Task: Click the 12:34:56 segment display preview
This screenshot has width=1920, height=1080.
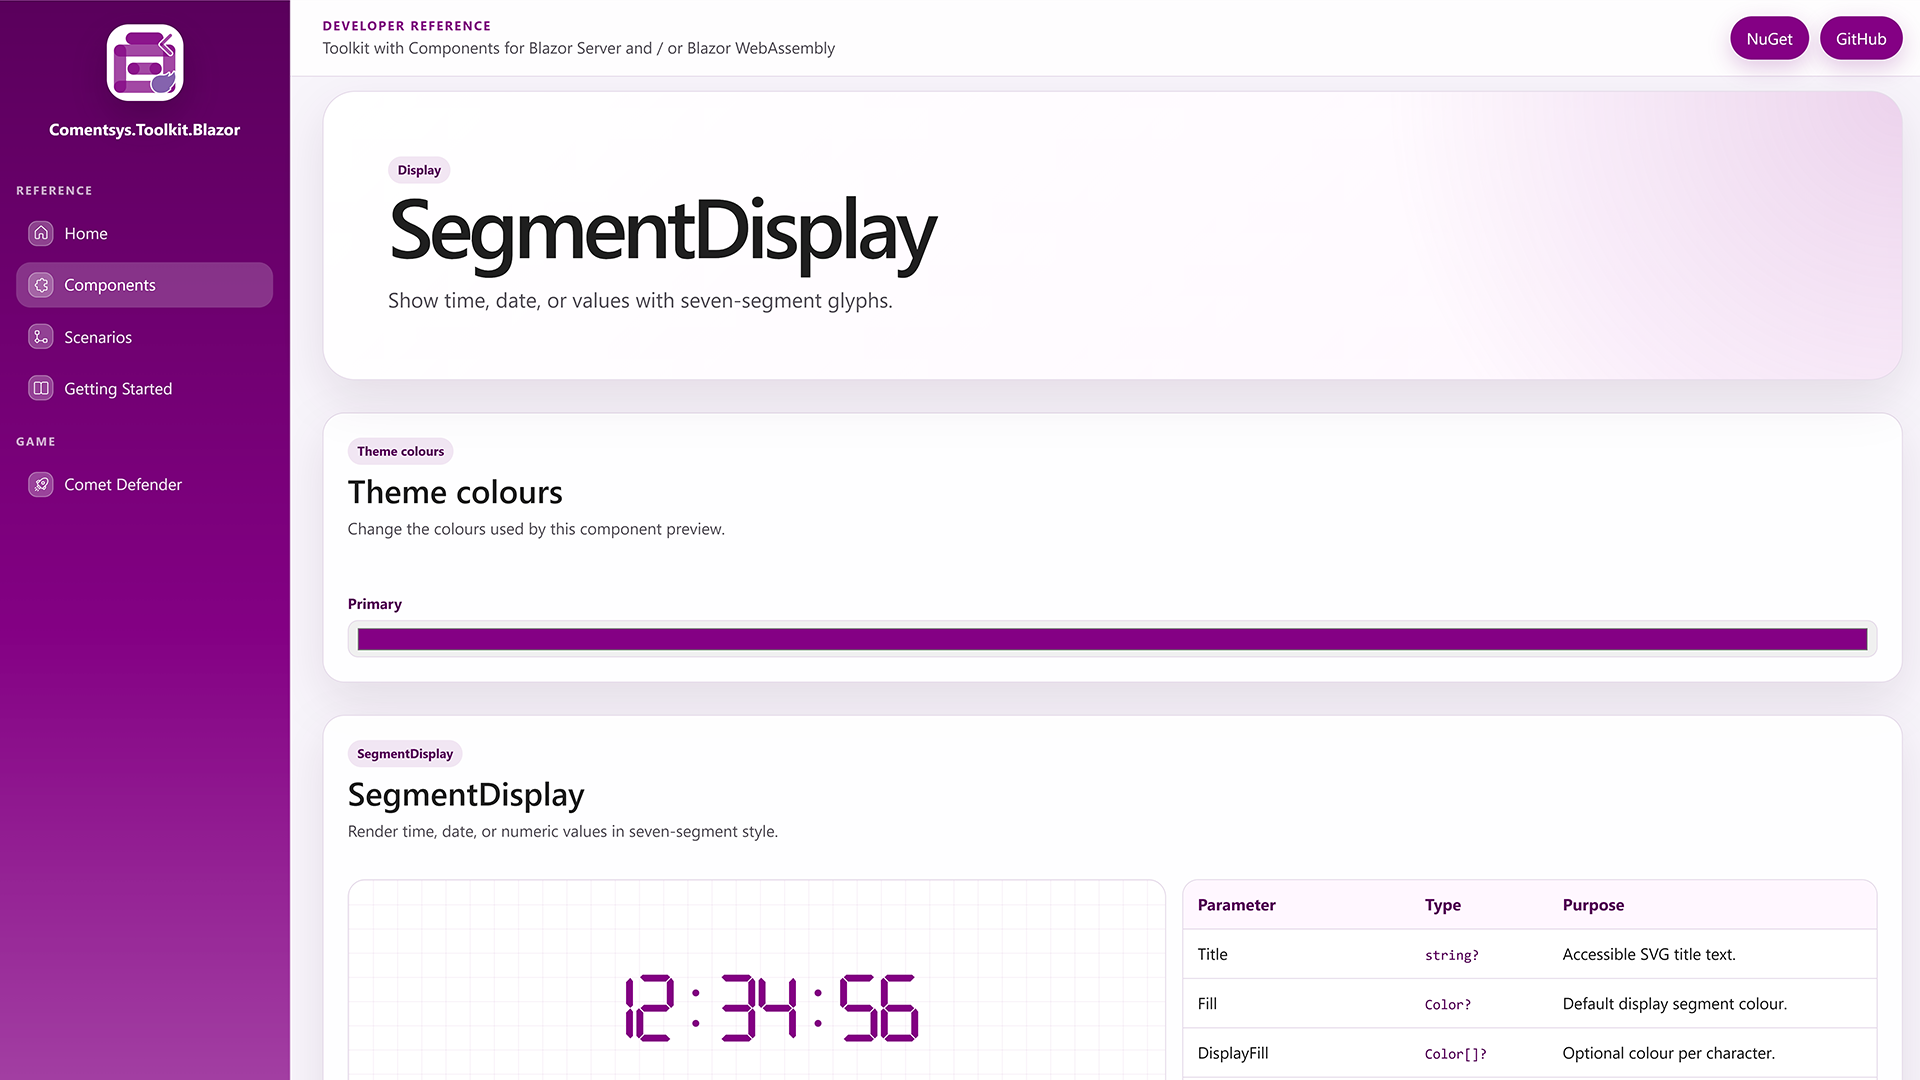Action: tap(771, 1007)
